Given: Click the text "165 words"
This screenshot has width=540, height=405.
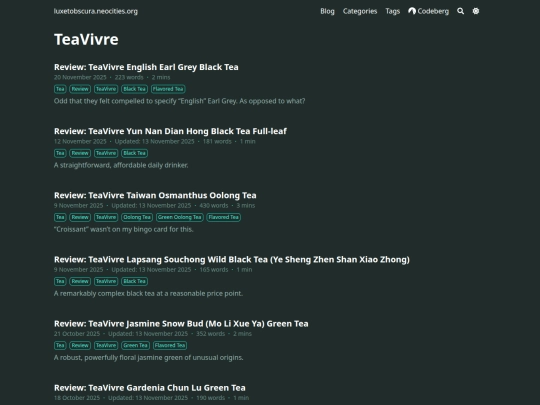Looking at the screenshot, I should 214,270.
